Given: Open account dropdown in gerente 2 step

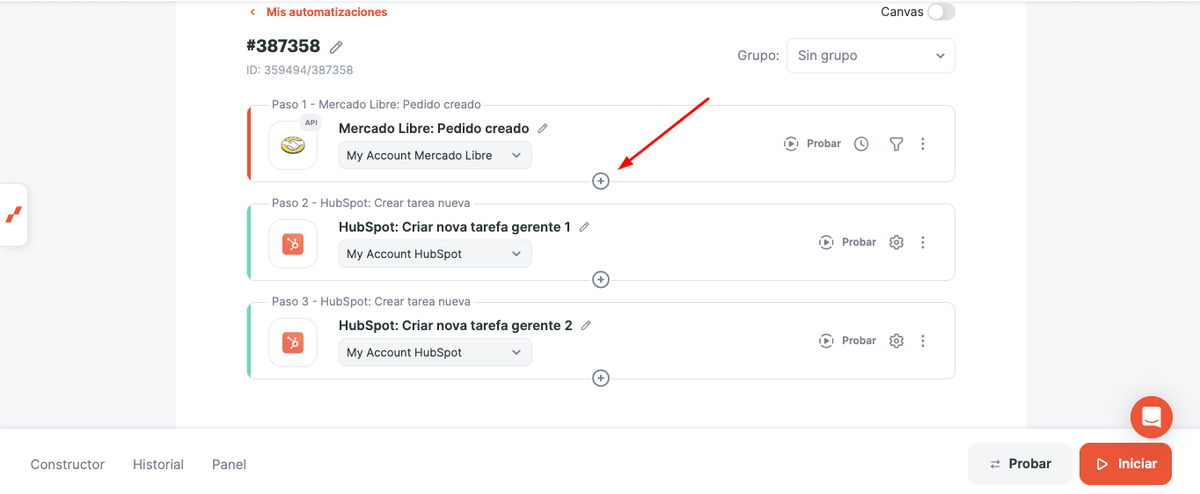Looking at the screenshot, I should click(x=435, y=352).
